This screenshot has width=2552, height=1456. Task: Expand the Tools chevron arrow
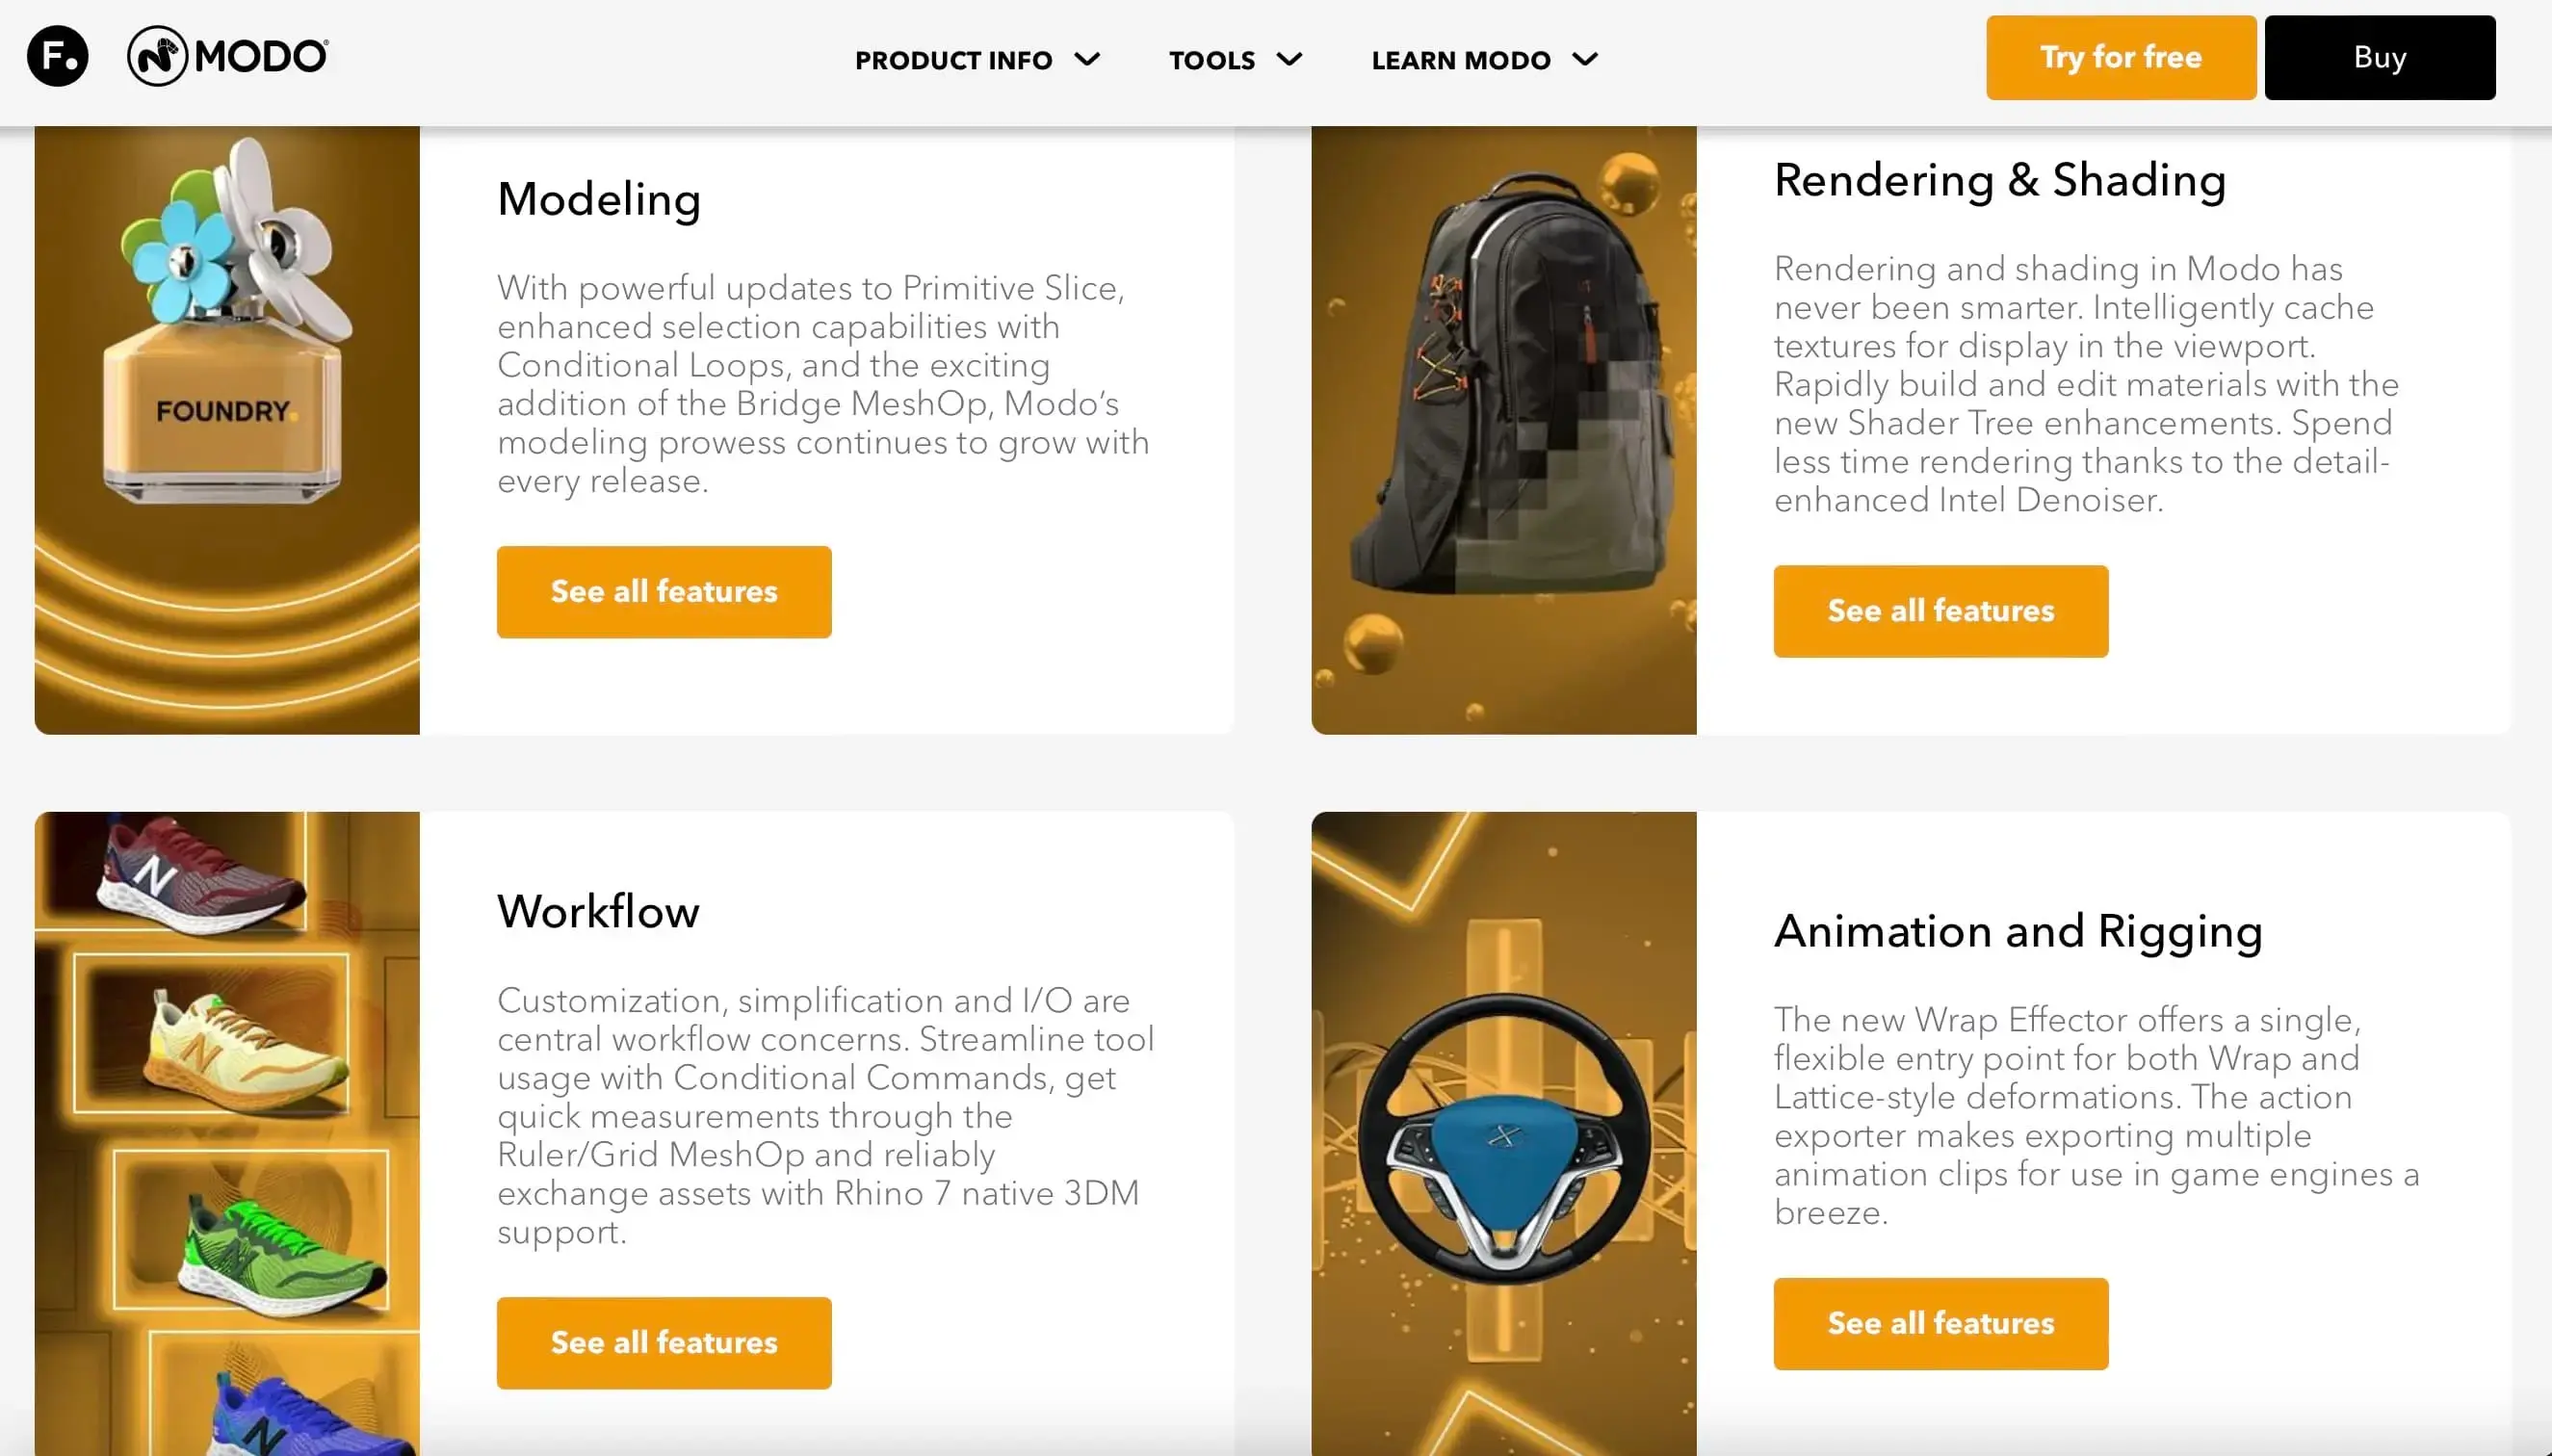coord(1290,59)
